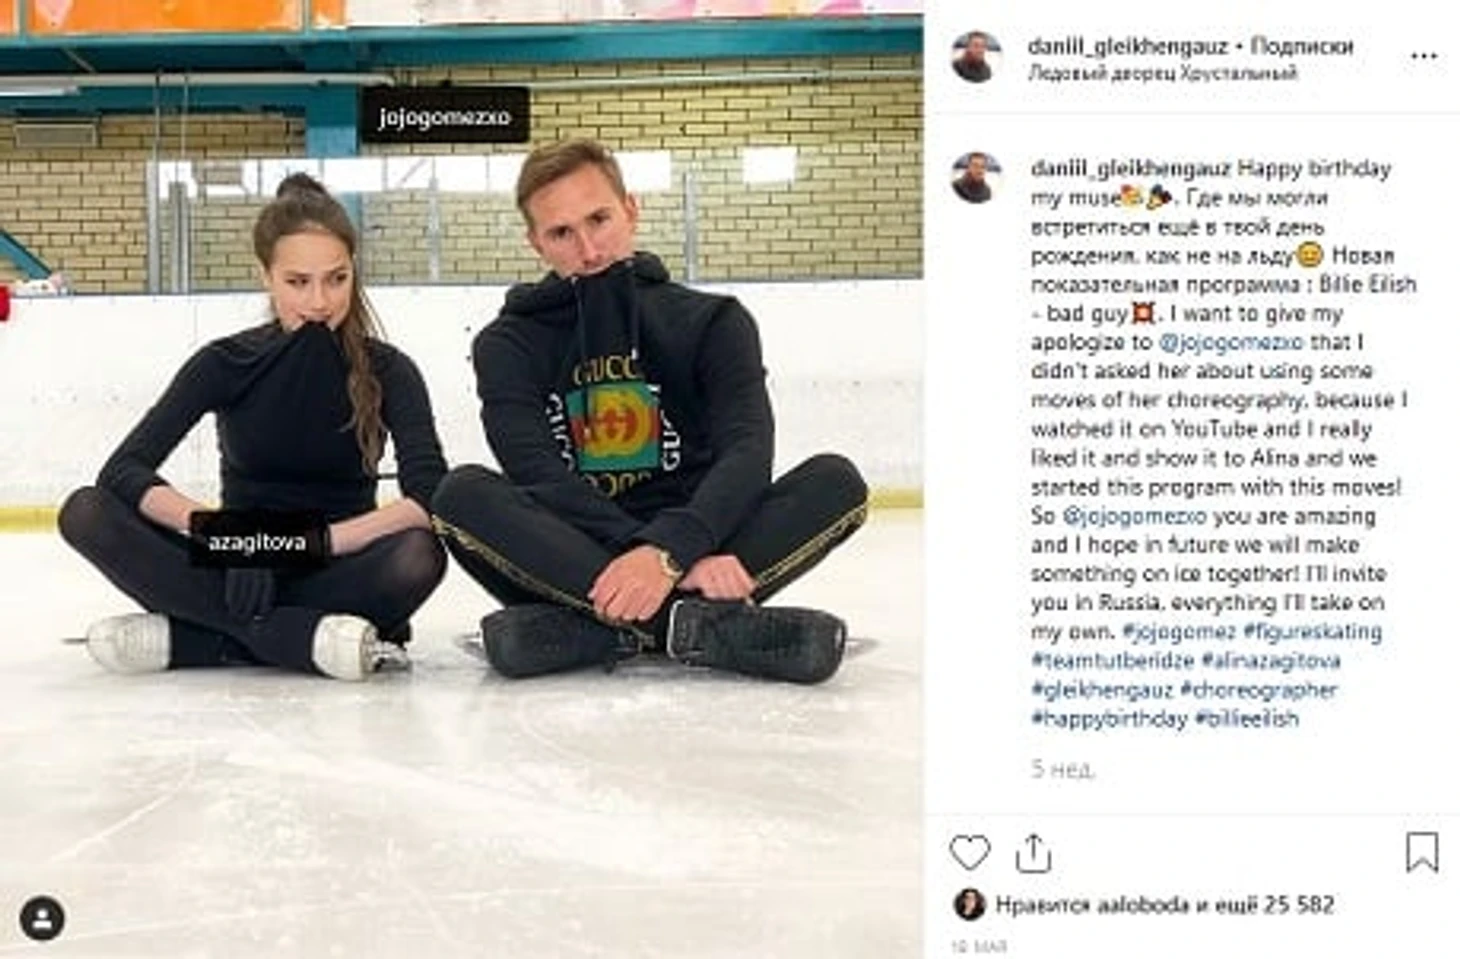
Task: Toggle Подписки following status
Action: coord(1301,45)
